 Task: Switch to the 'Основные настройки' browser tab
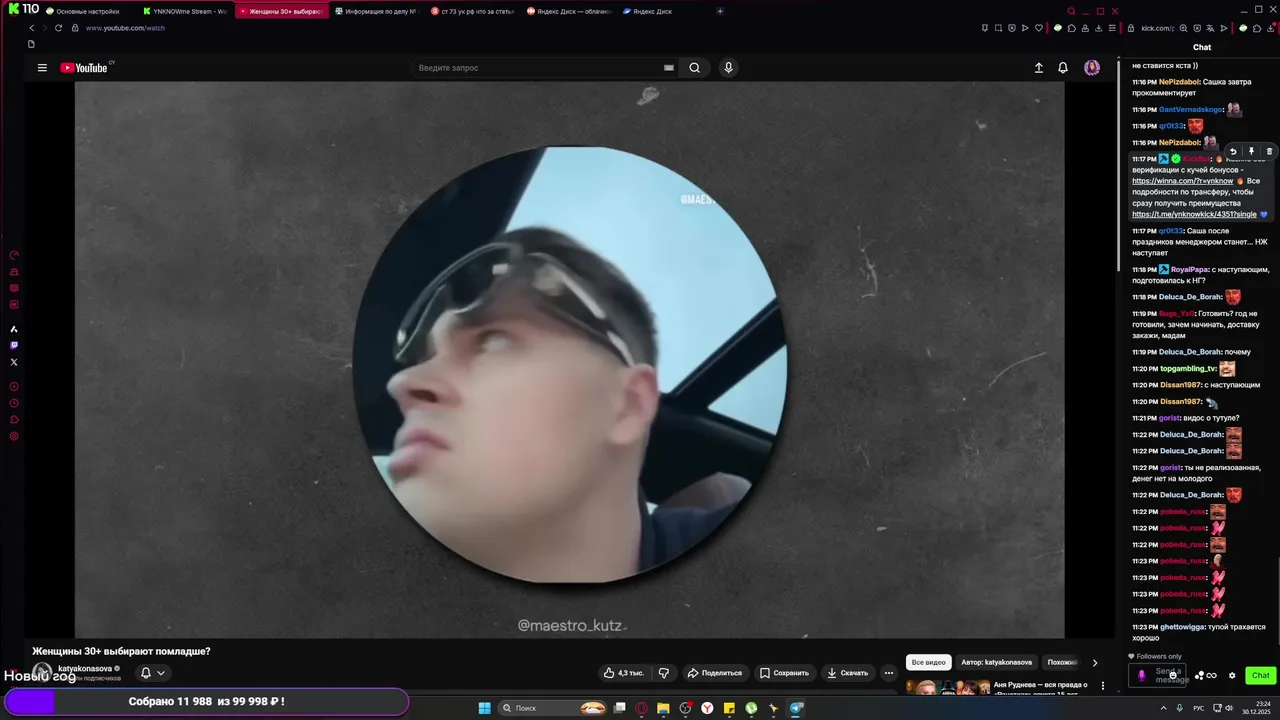(x=86, y=11)
